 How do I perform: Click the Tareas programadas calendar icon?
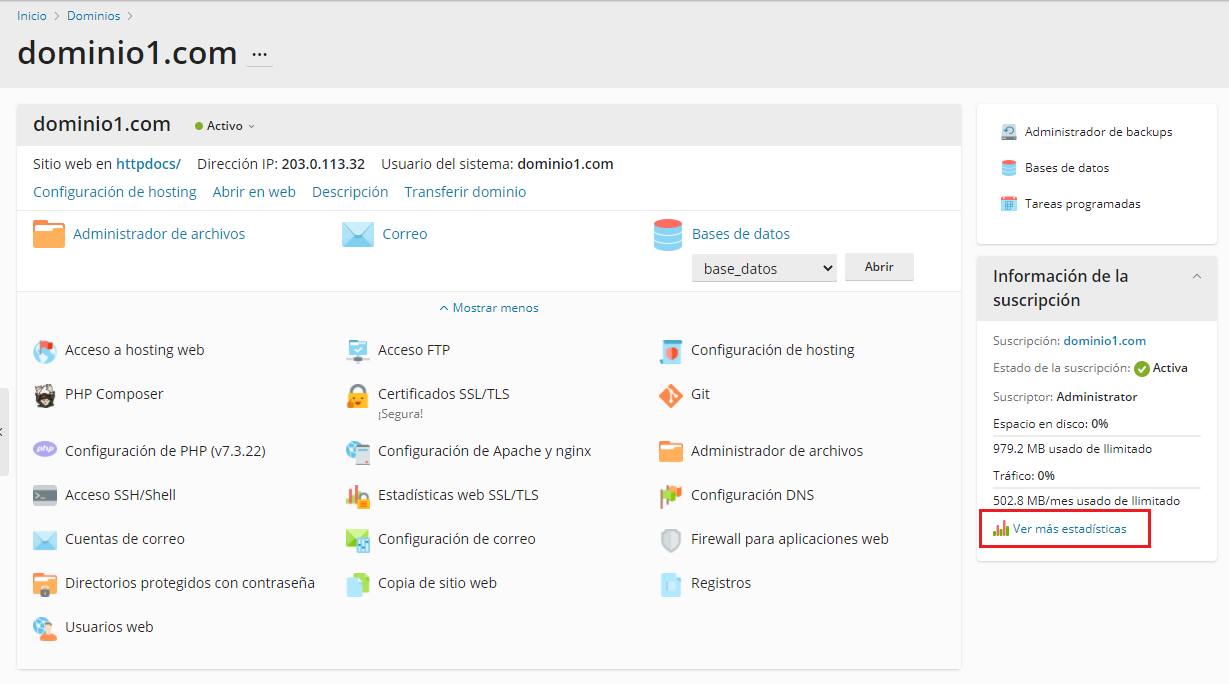pyautogui.click(x=1009, y=204)
